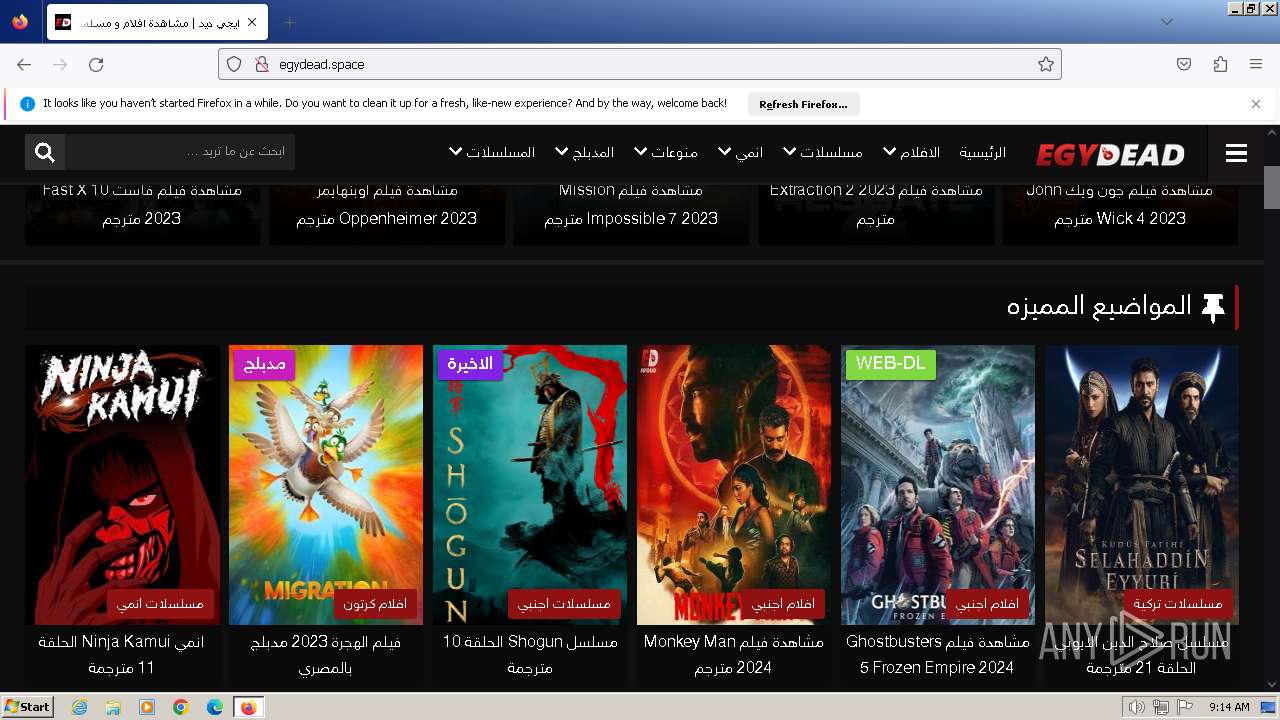Click the network icon in system tray
1280x720 pixels.
1161,707
